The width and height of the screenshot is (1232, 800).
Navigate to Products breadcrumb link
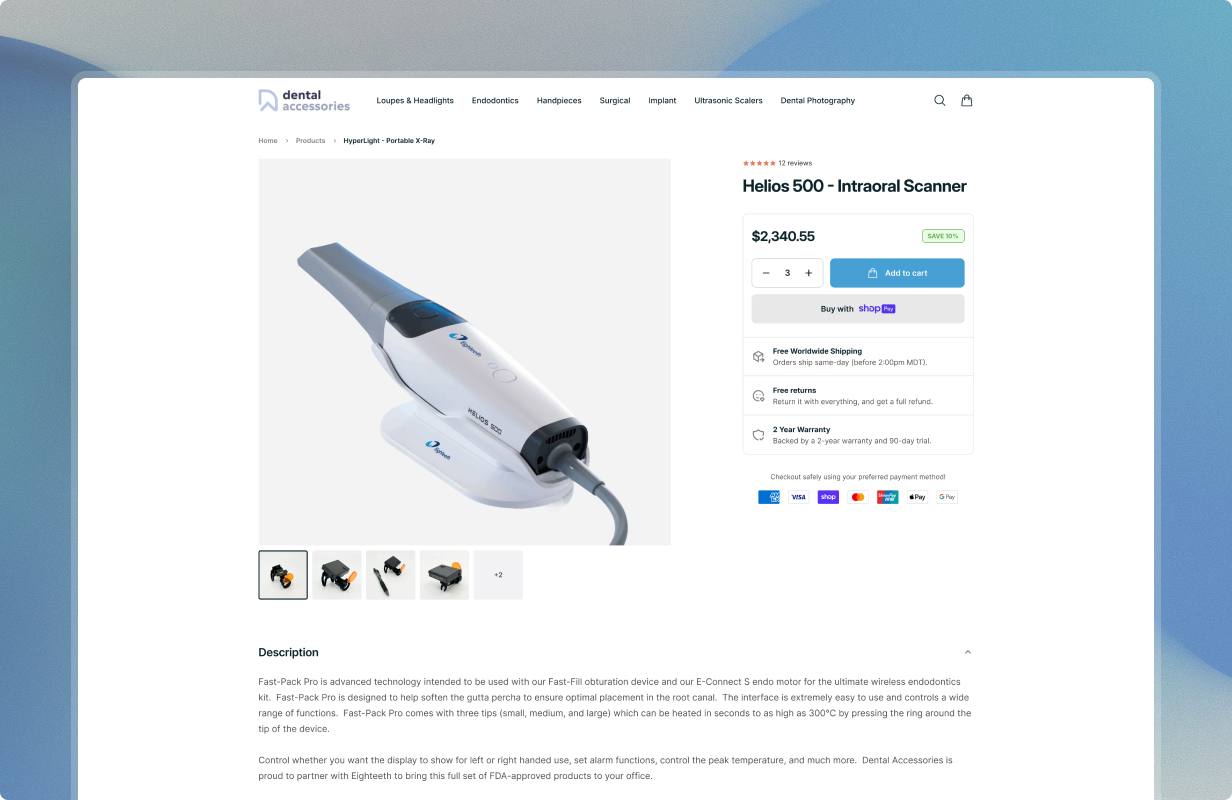310,141
